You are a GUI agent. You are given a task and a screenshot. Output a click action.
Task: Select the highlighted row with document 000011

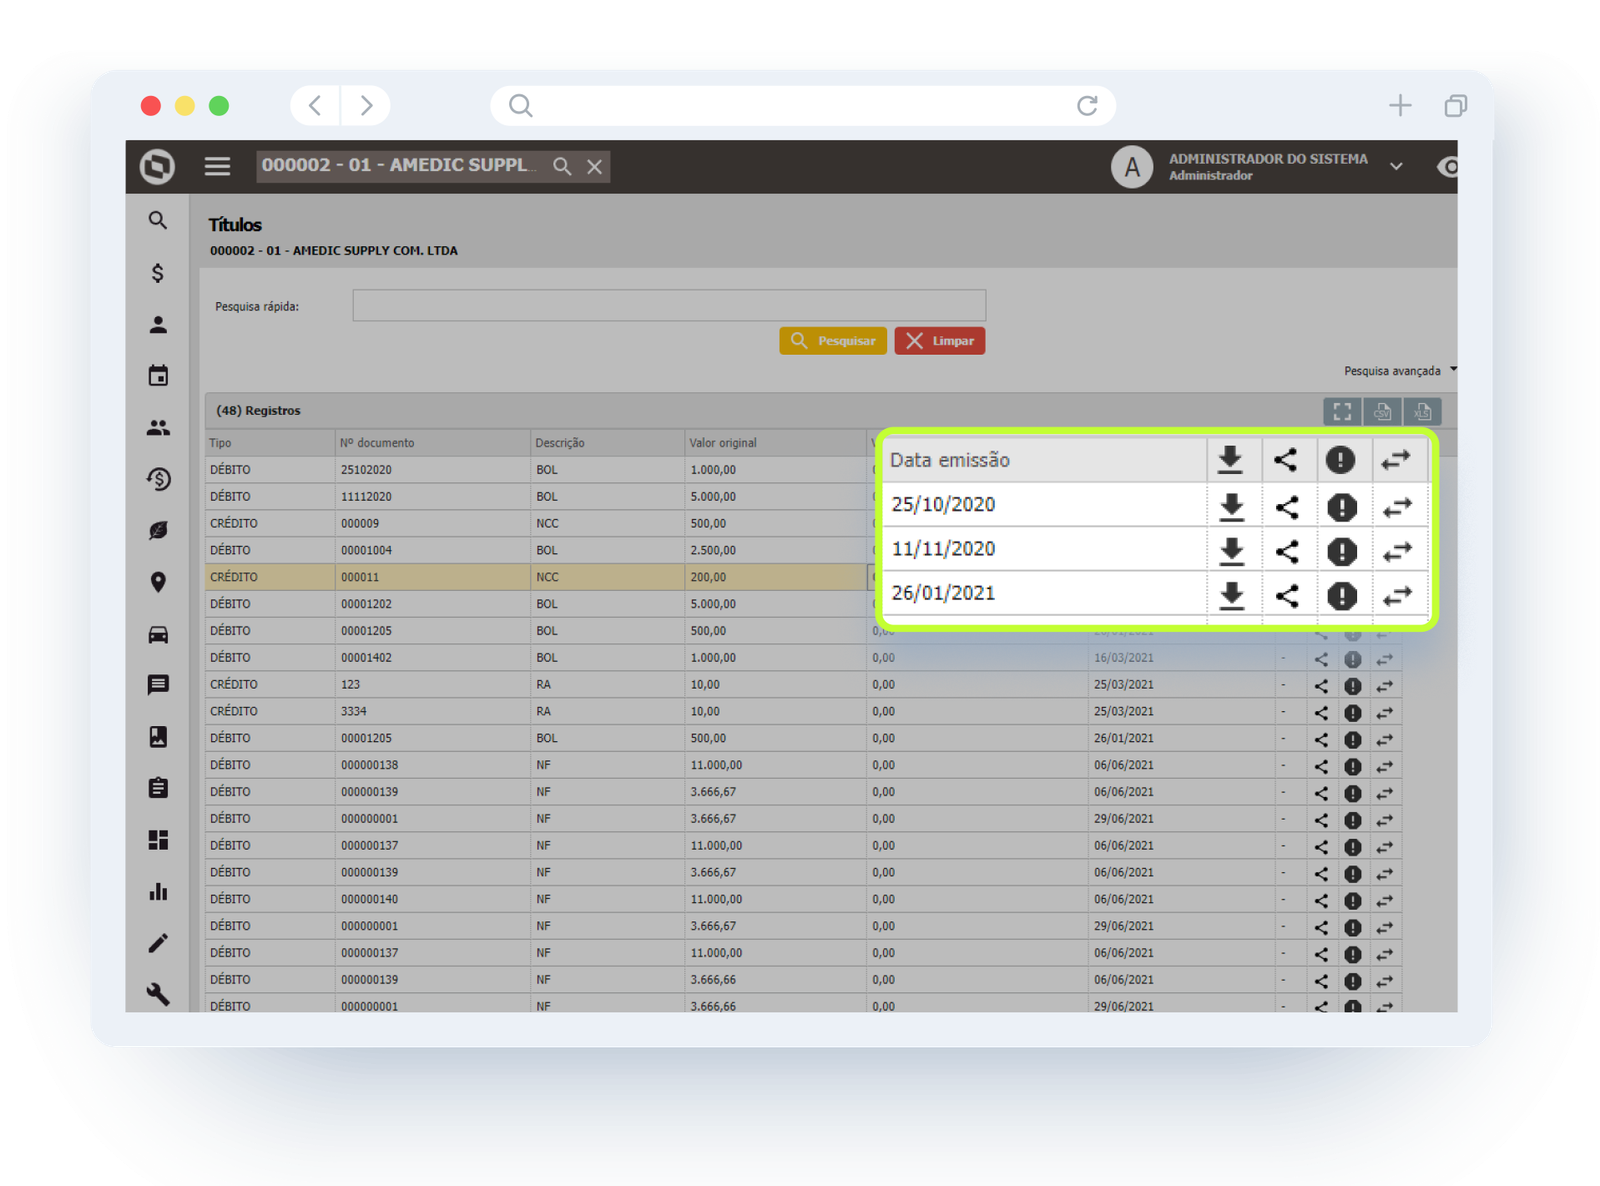(x=537, y=577)
